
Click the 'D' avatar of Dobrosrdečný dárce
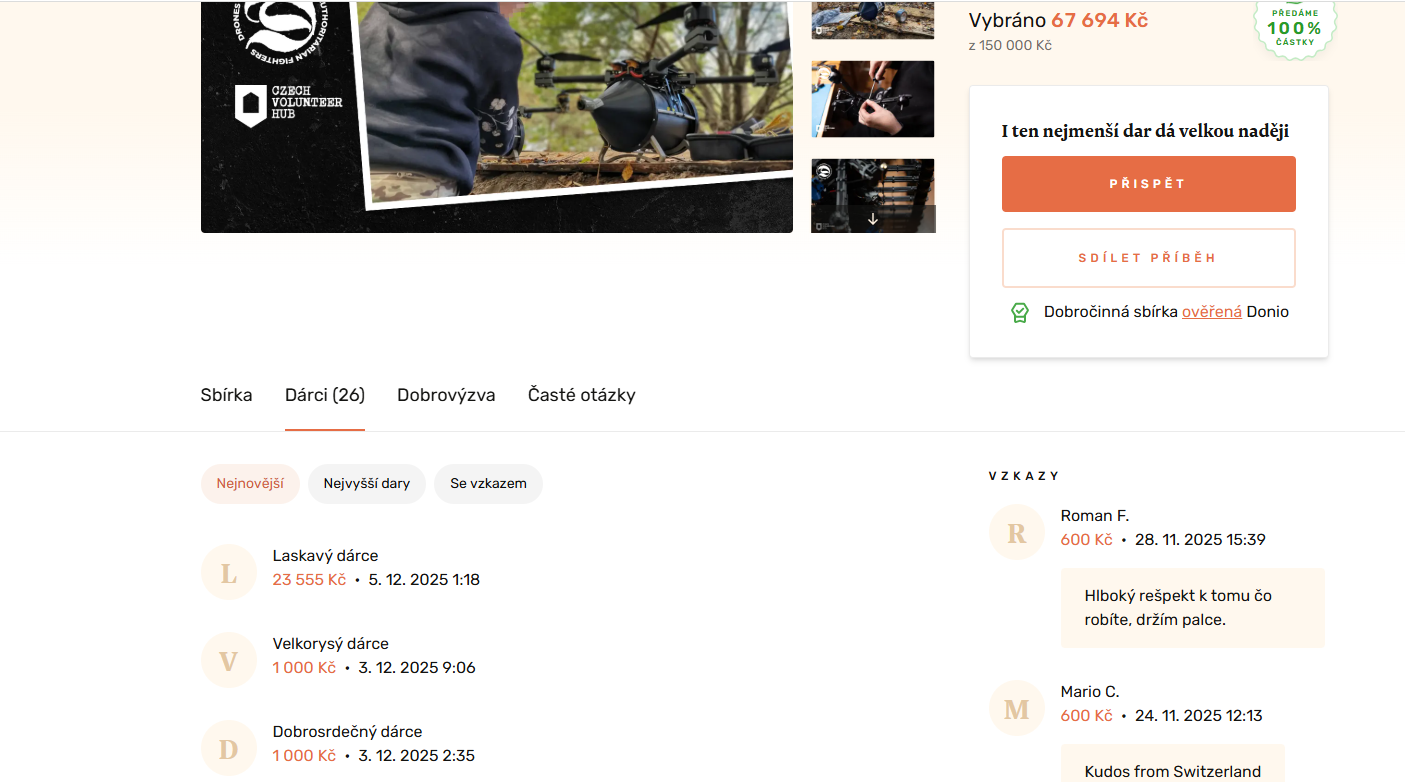(x=229, y=749)
